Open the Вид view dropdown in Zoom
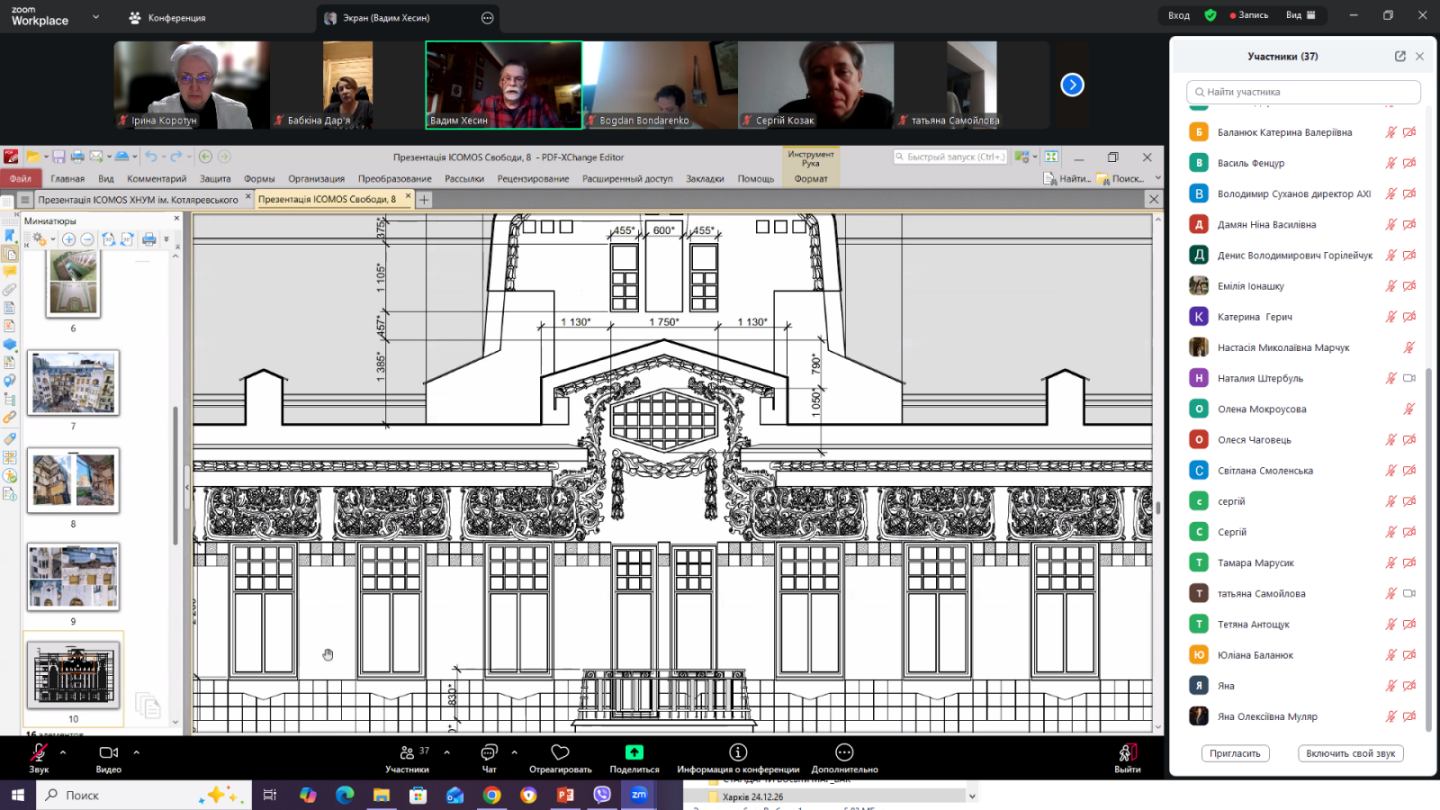The width and height of the screenshot is (1440, 810). coord(1300,15)
